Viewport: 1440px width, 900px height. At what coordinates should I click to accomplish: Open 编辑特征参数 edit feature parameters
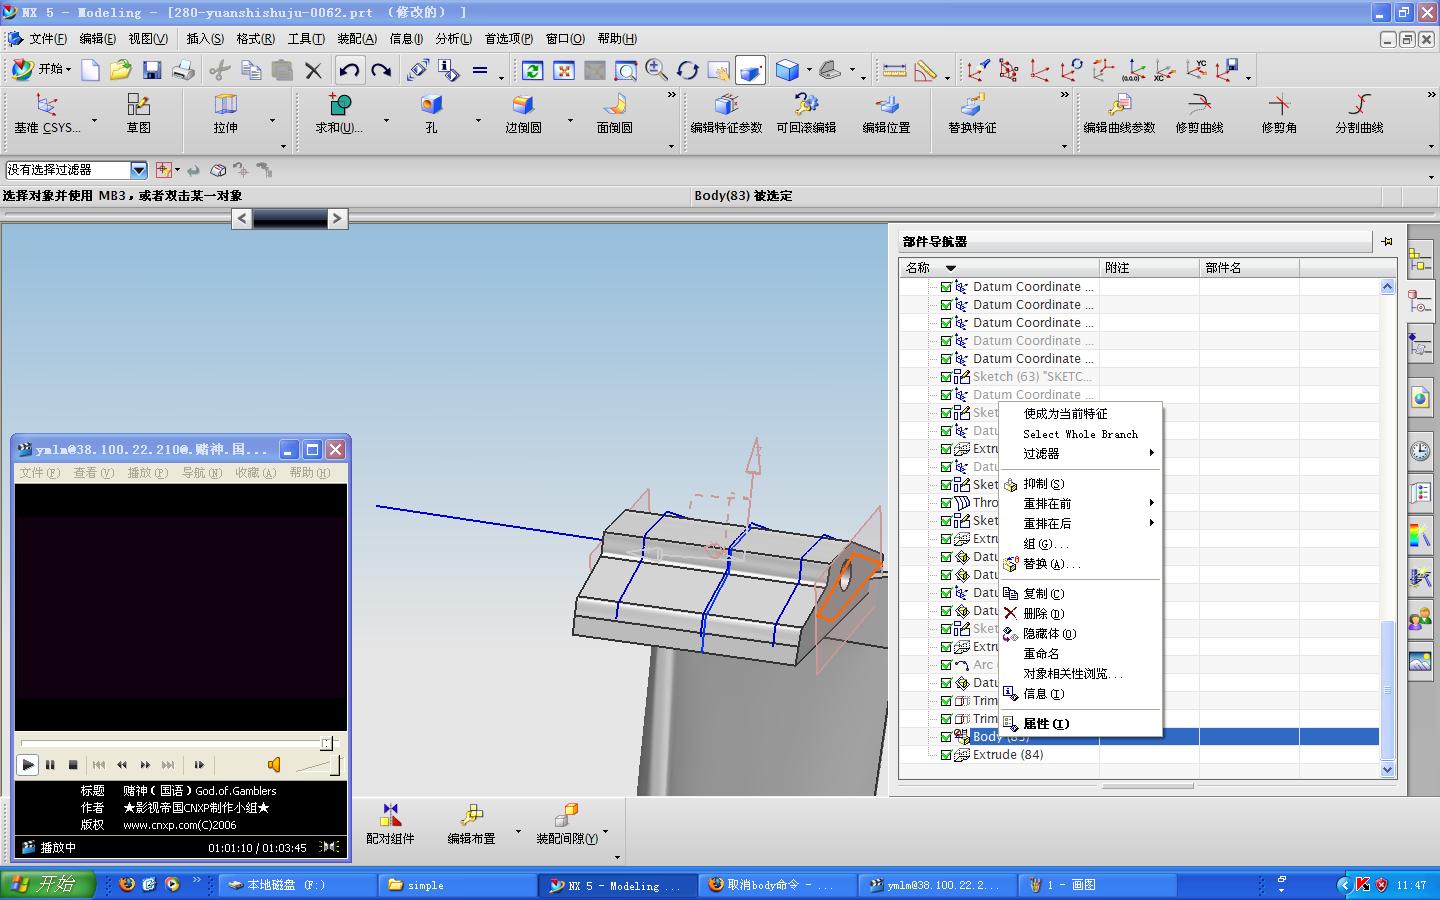coord(726,114)
